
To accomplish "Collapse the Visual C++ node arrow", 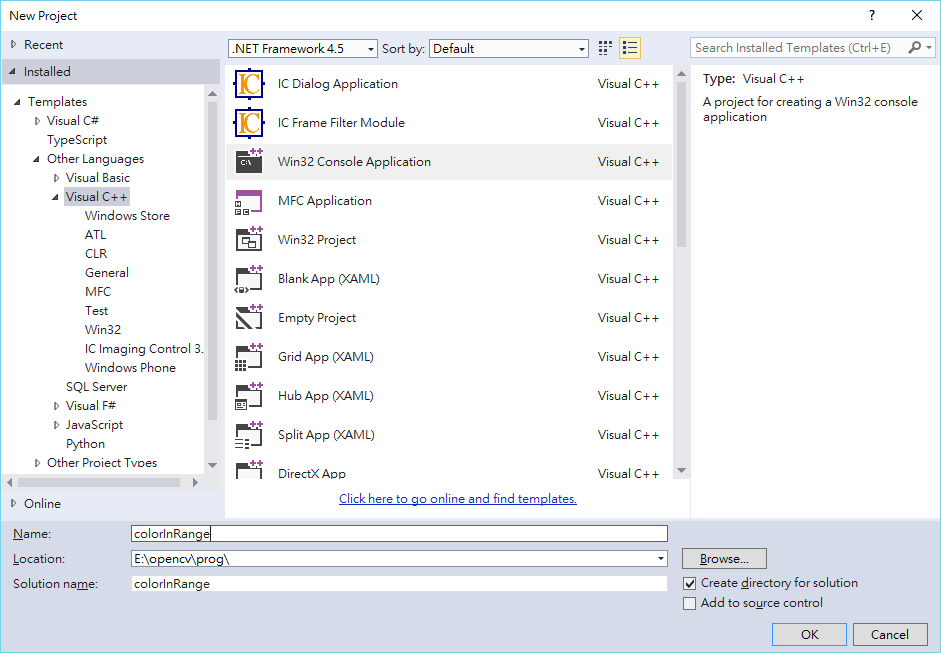I will click(56, 197).
